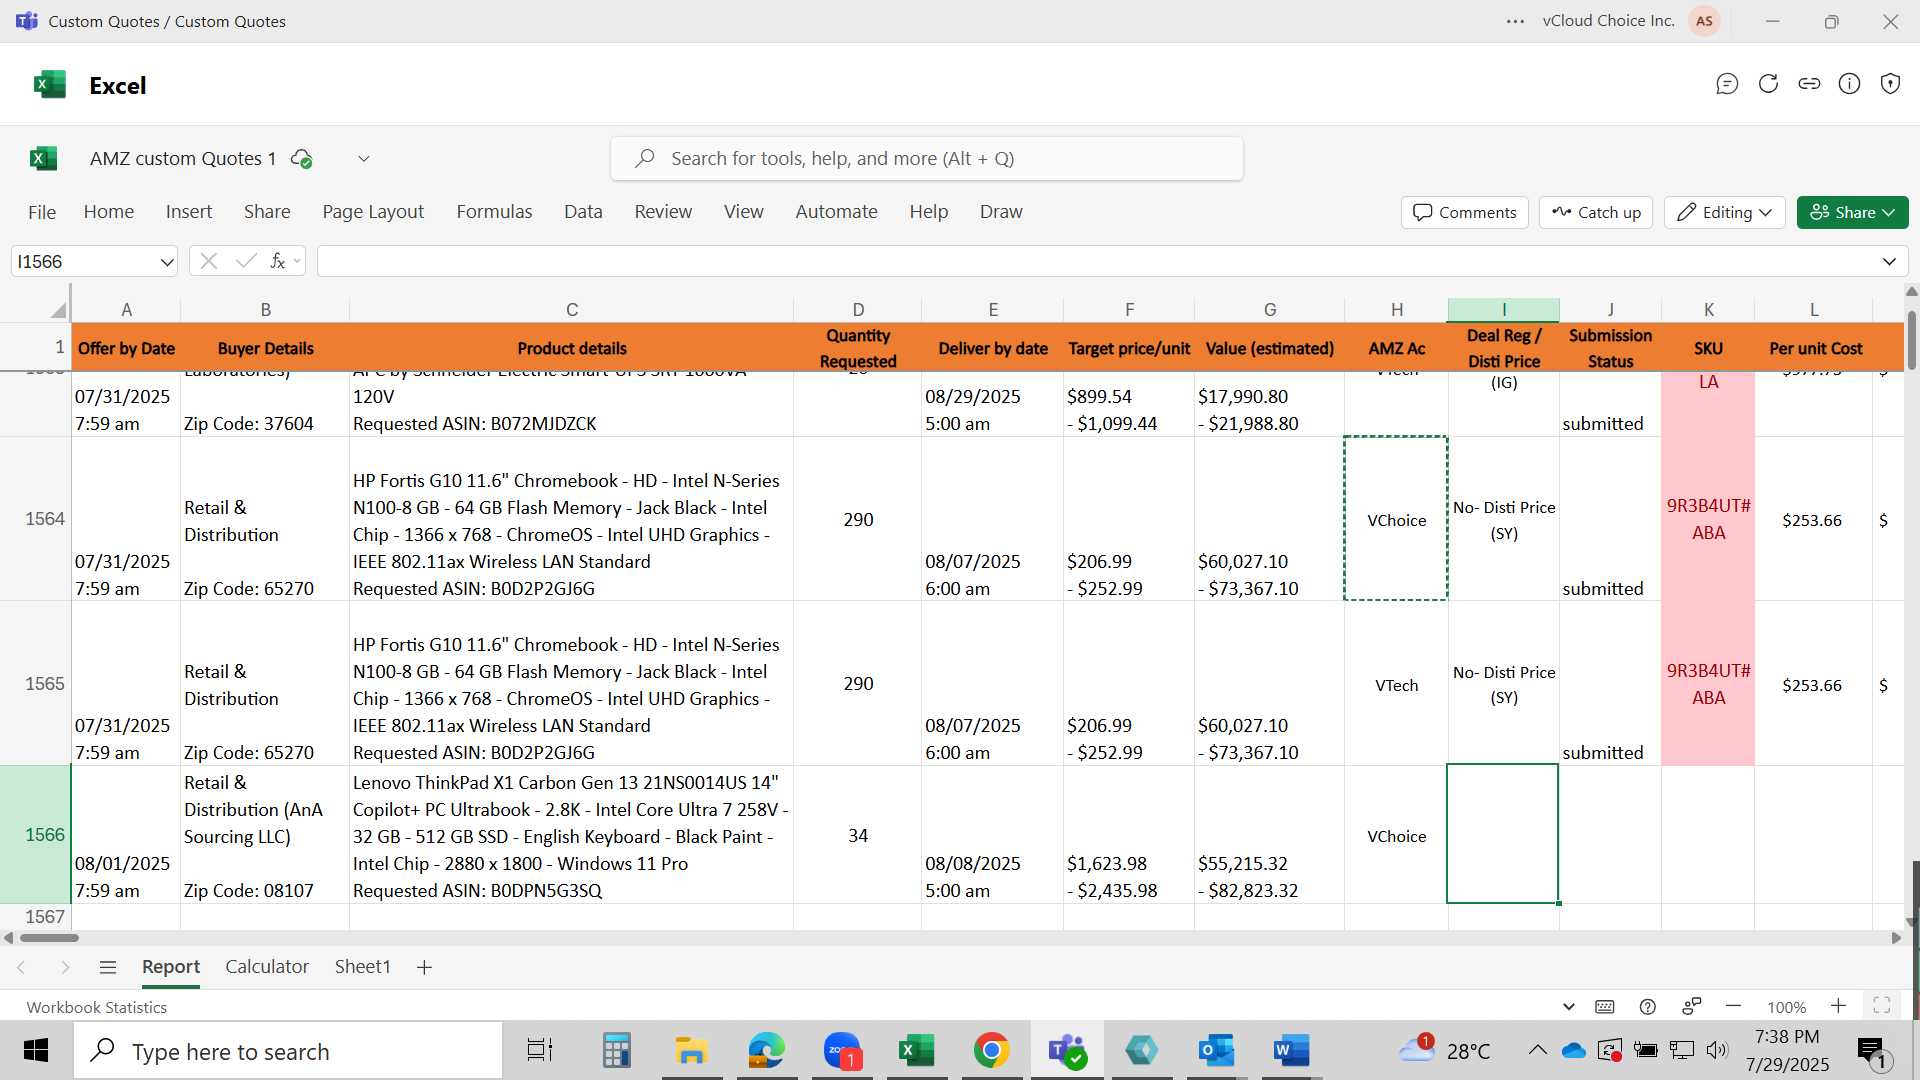1920x1080 pixels.
Task: Click the shield security icon
Action: pyautogui.click(x=1890, y=84)
